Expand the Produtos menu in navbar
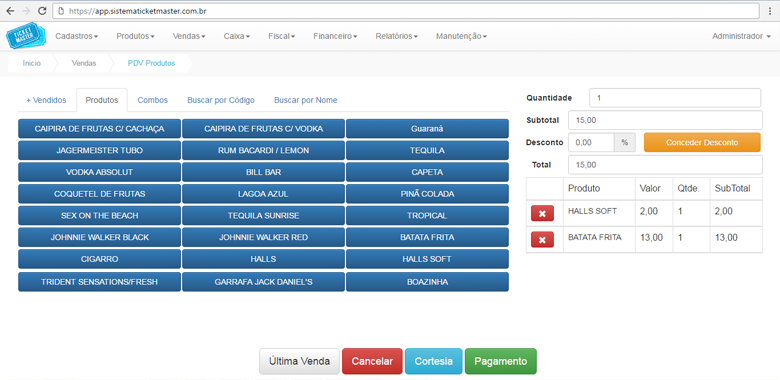The image size is (780, 380). pos(135,36)
